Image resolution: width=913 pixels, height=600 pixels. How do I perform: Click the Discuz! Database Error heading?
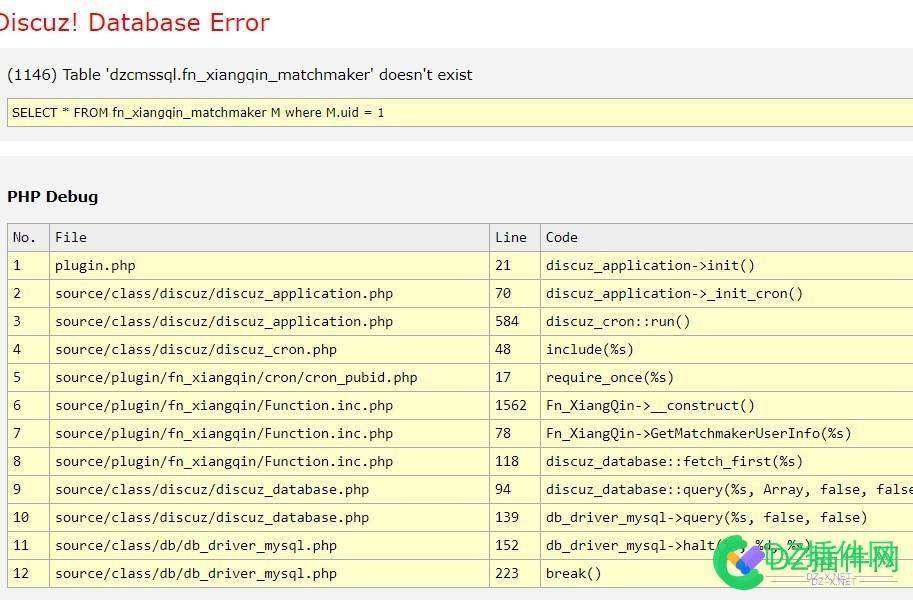[133, 23]
